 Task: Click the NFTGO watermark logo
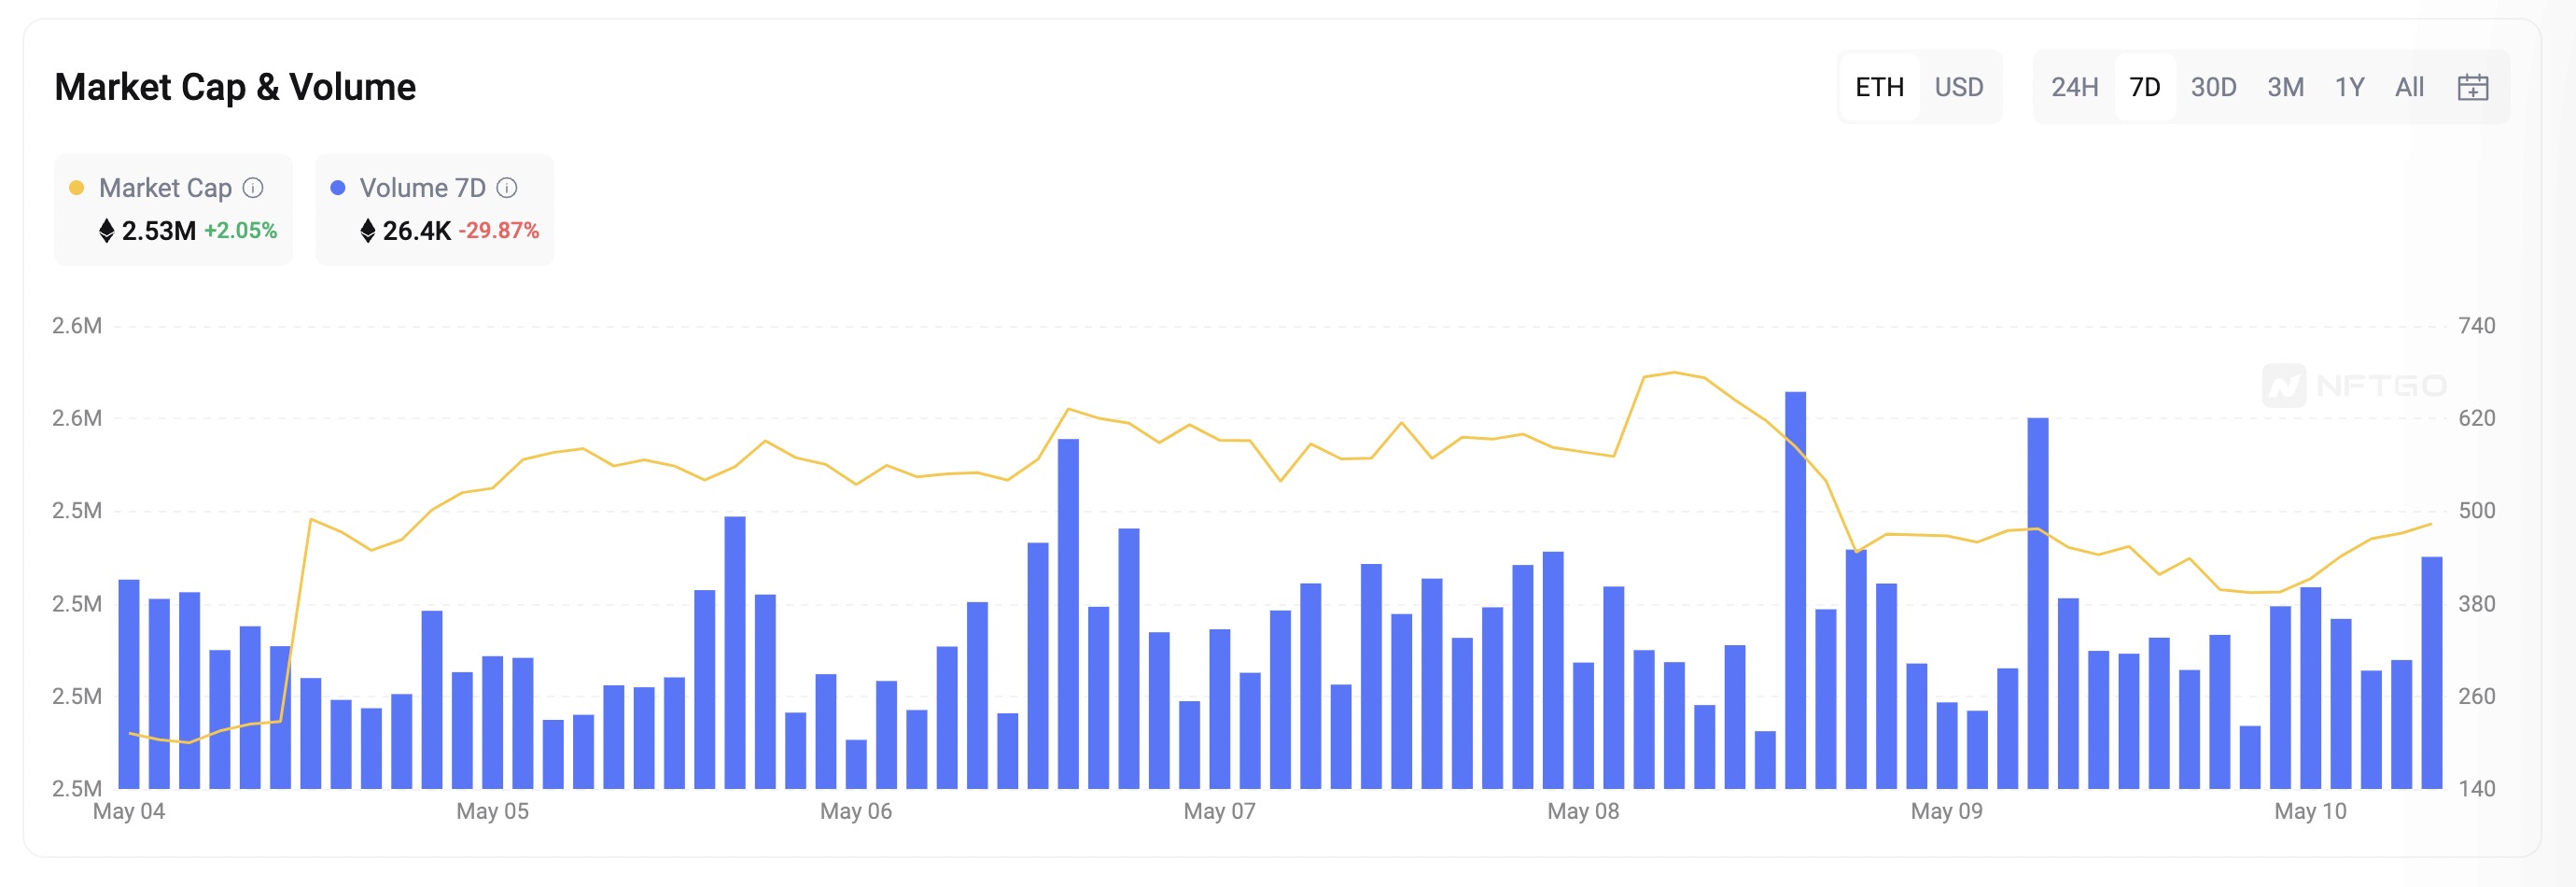[x=2354, y=385]
